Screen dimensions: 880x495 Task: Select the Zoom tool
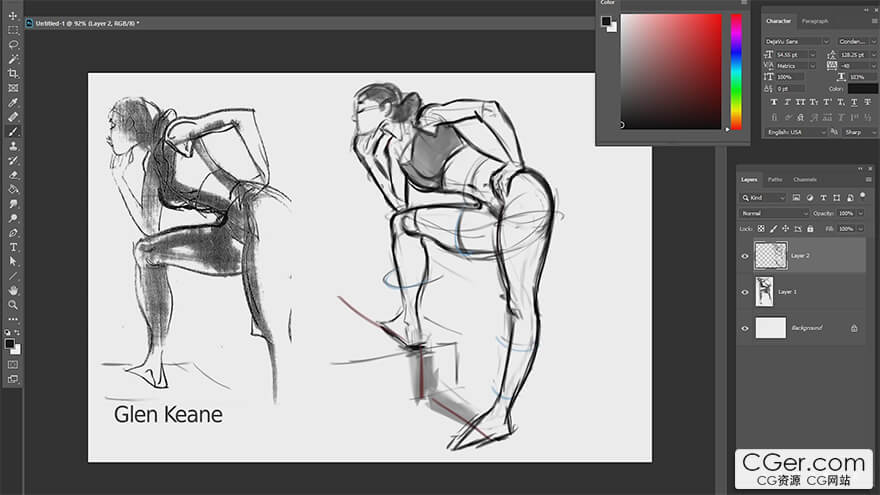pos(13,305)
